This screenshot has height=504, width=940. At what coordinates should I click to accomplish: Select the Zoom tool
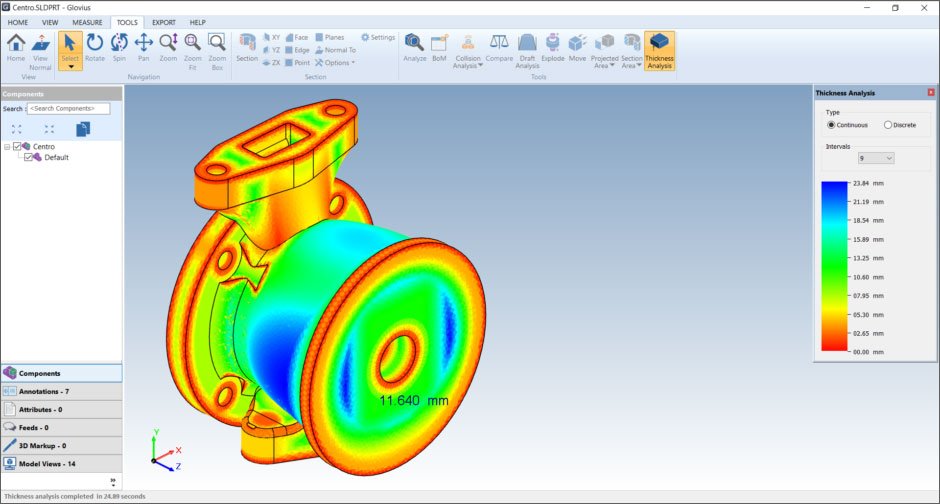(x=168, y=48)
